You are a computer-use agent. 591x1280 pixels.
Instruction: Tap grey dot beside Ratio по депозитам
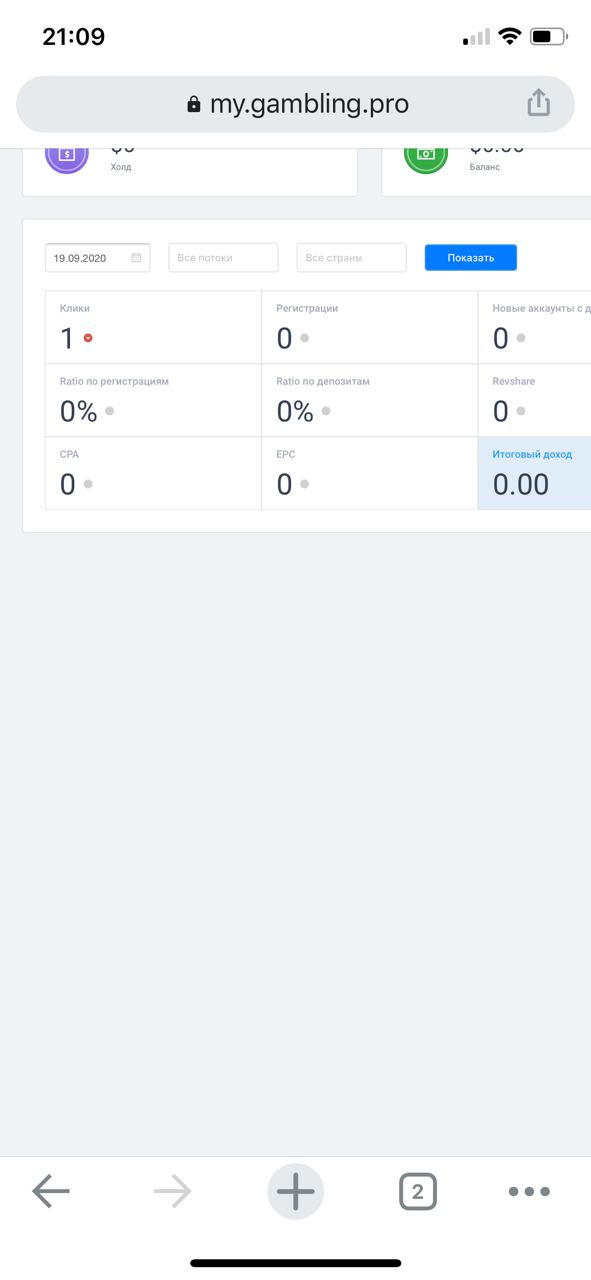[326, 411]
